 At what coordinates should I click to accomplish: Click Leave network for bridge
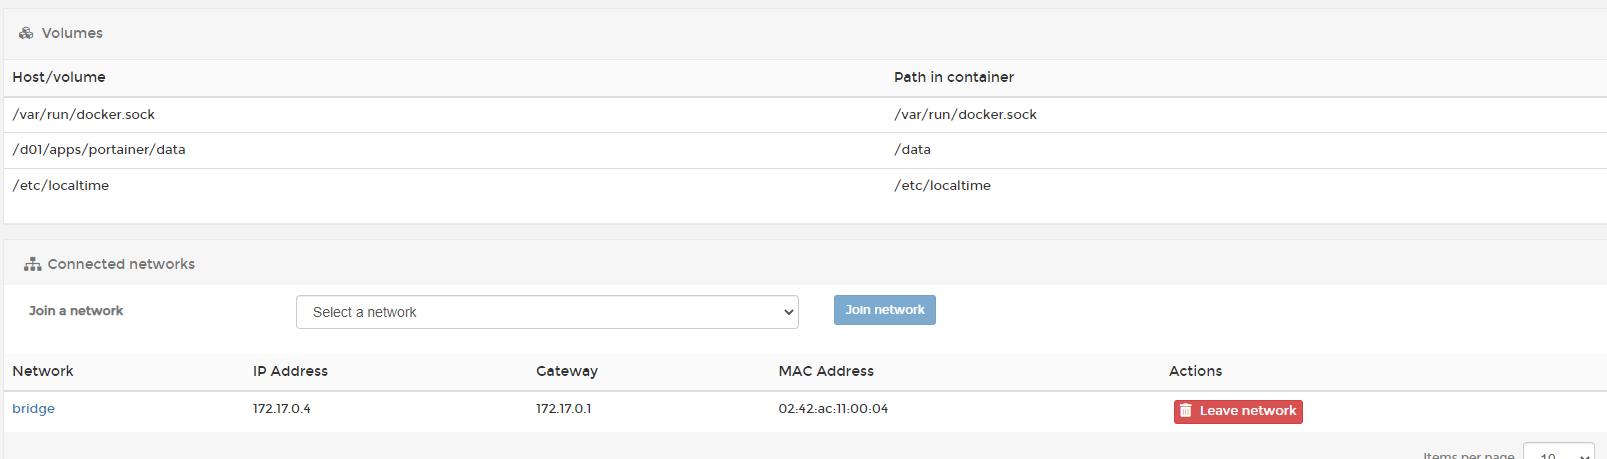tap(1238, 411)
